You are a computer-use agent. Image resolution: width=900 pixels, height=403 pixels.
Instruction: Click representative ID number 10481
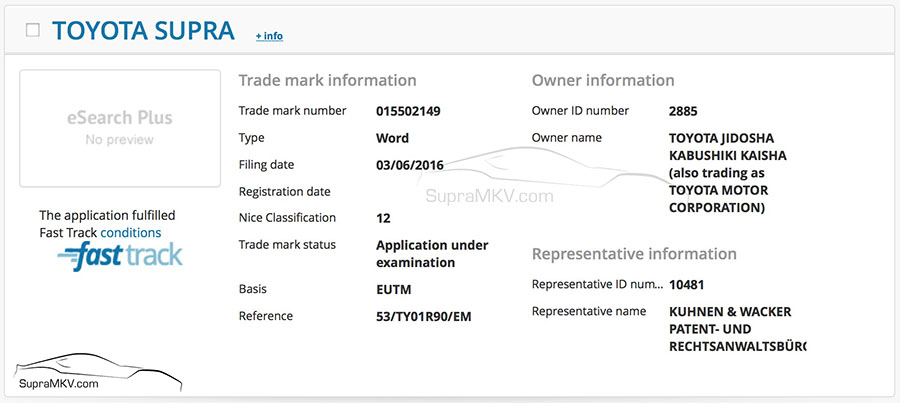(x=687, y=285)
